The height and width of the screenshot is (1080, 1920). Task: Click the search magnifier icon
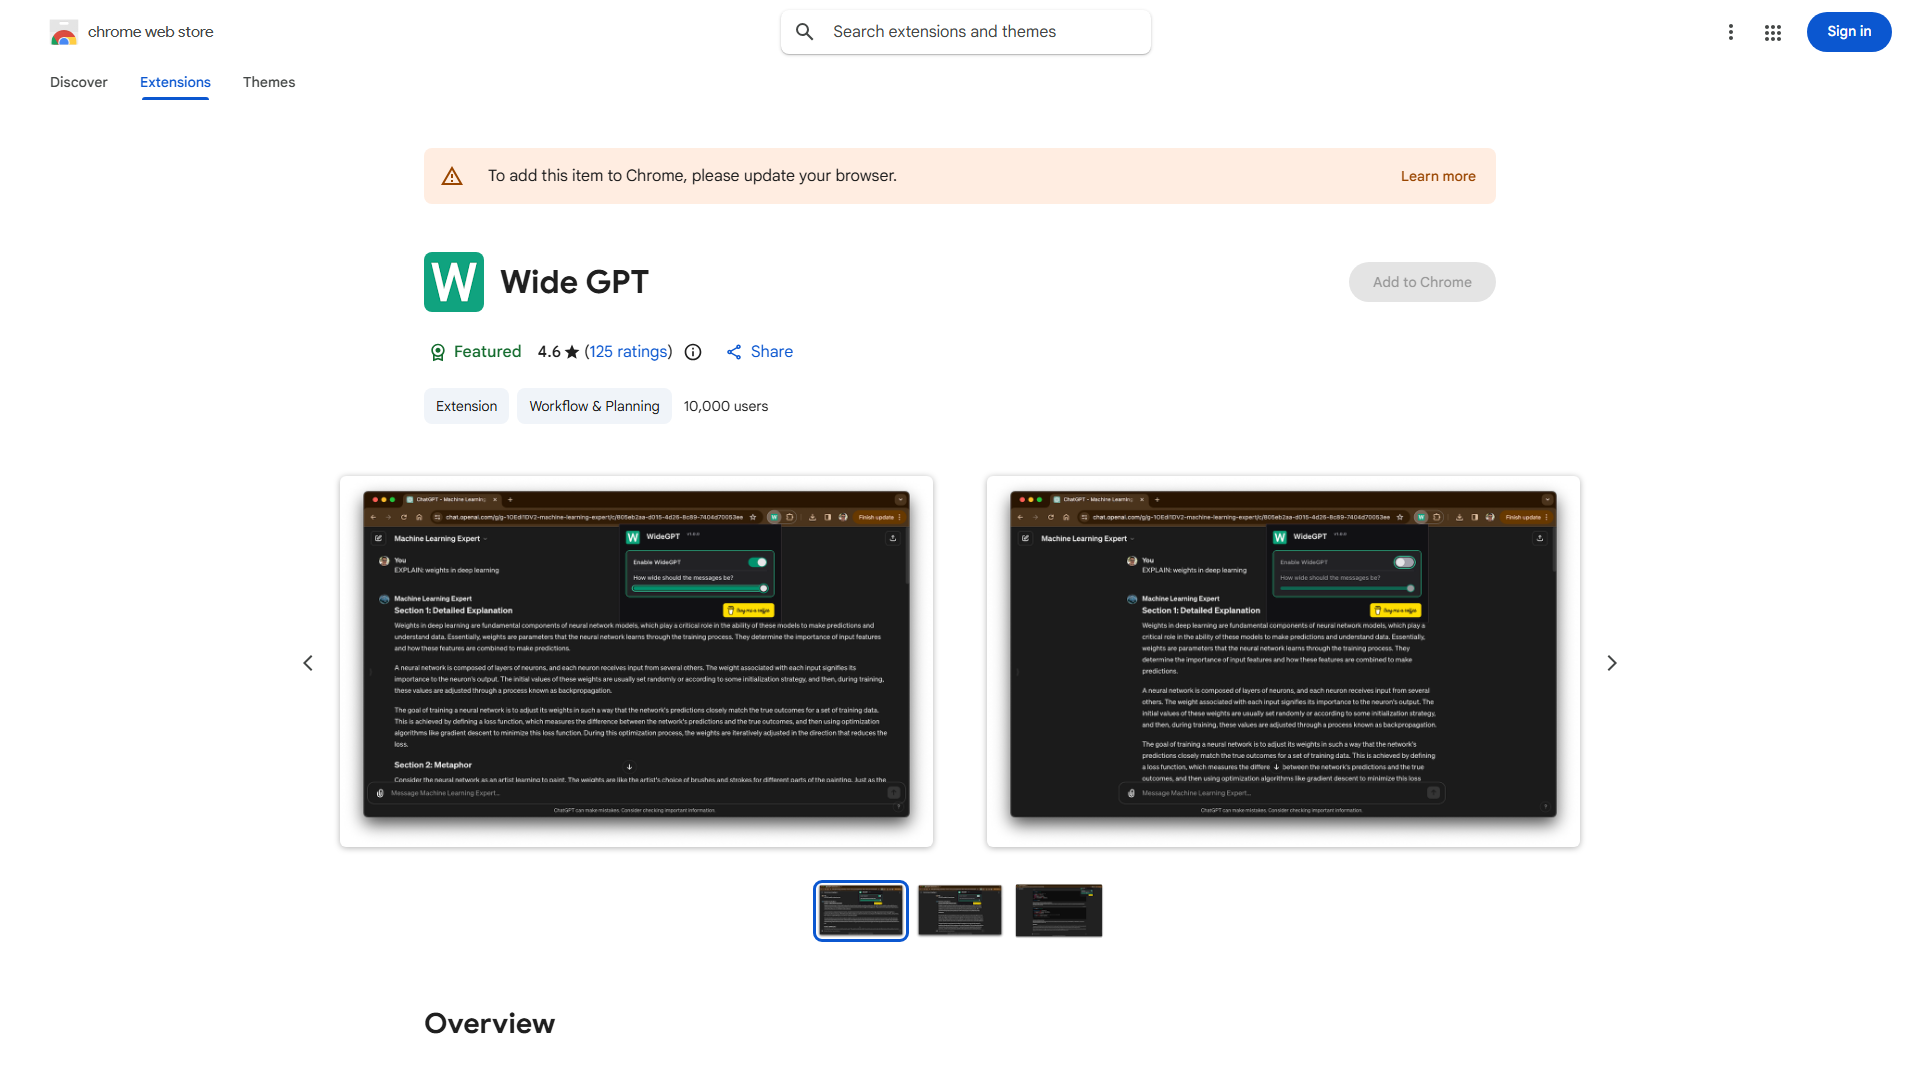coord(805,32)
